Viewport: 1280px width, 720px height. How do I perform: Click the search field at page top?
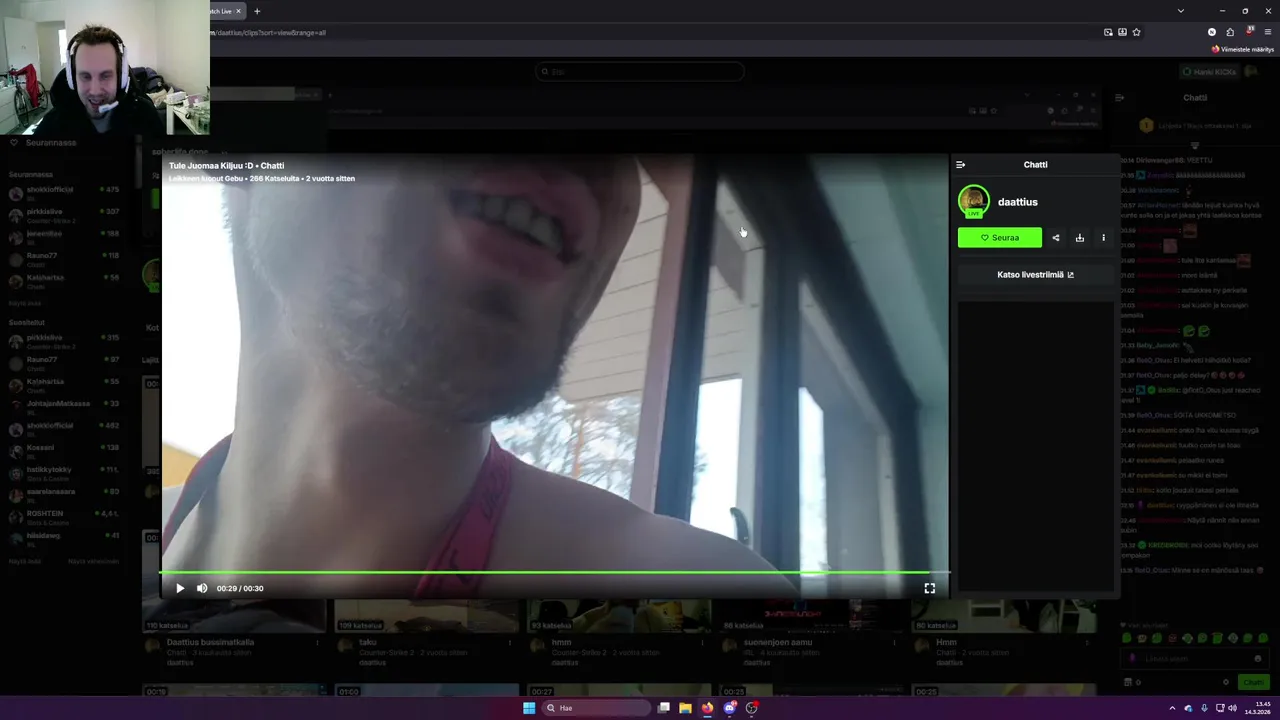click(x=640, y=71)
